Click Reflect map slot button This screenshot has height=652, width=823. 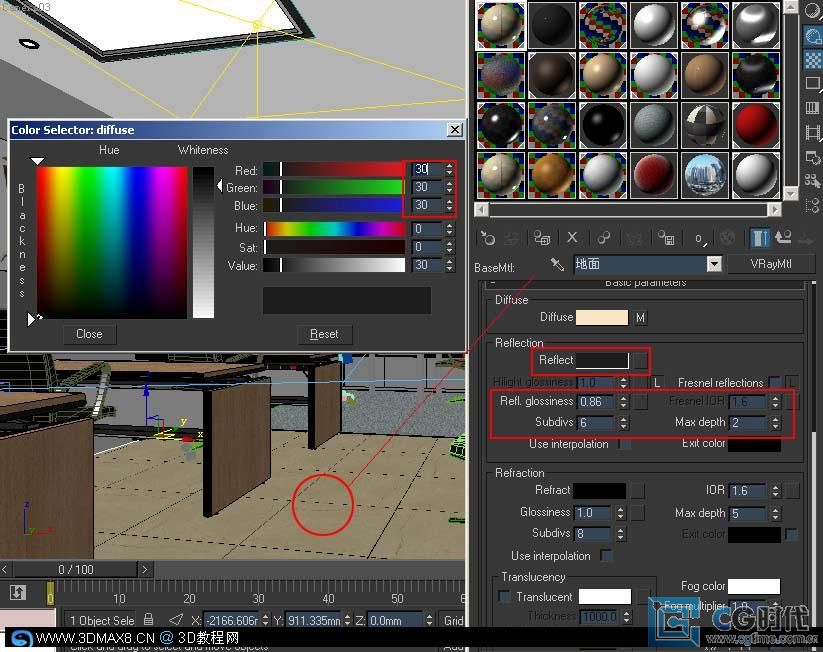(640, 360)
